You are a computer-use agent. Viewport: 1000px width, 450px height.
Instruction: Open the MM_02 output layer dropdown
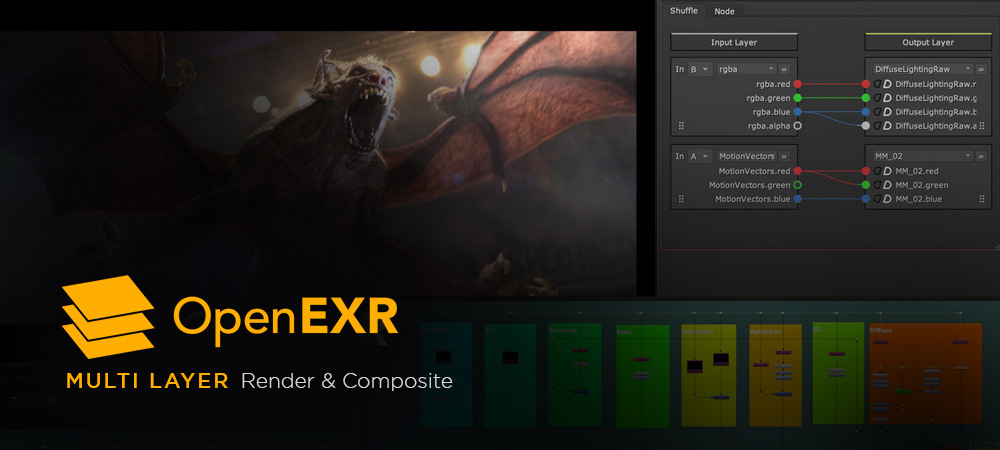tap(923, 156)
